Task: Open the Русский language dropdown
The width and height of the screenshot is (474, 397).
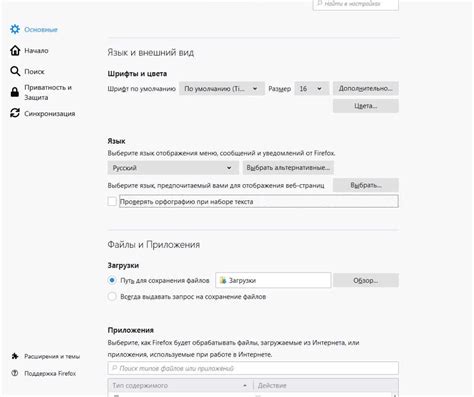Action: coord(173,168)
